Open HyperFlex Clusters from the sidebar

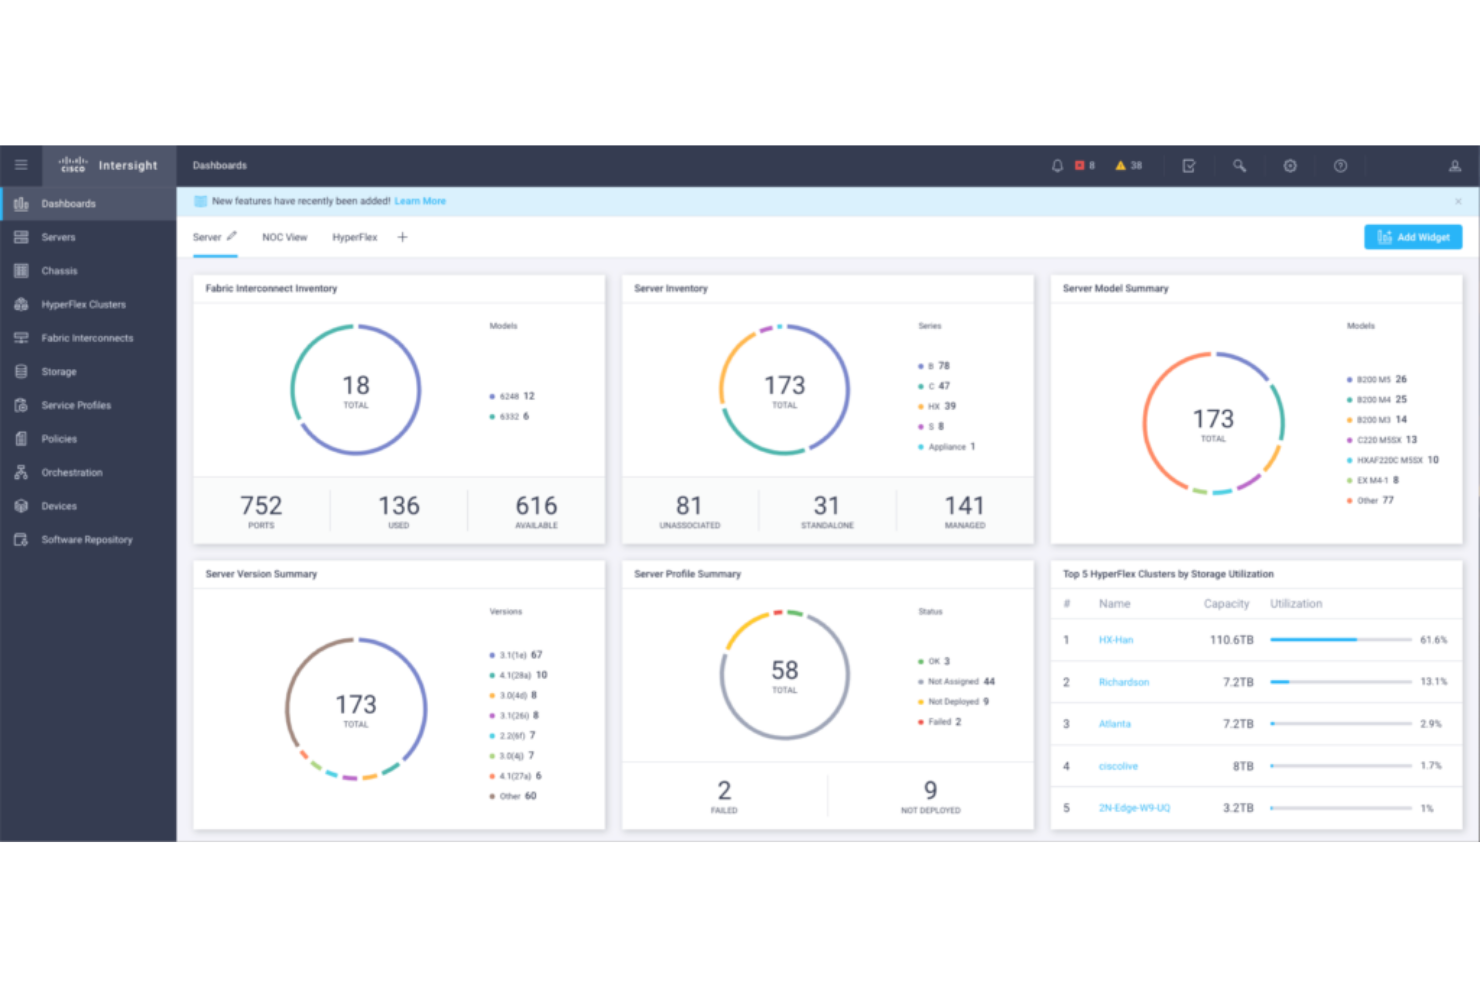click(83, 304)
